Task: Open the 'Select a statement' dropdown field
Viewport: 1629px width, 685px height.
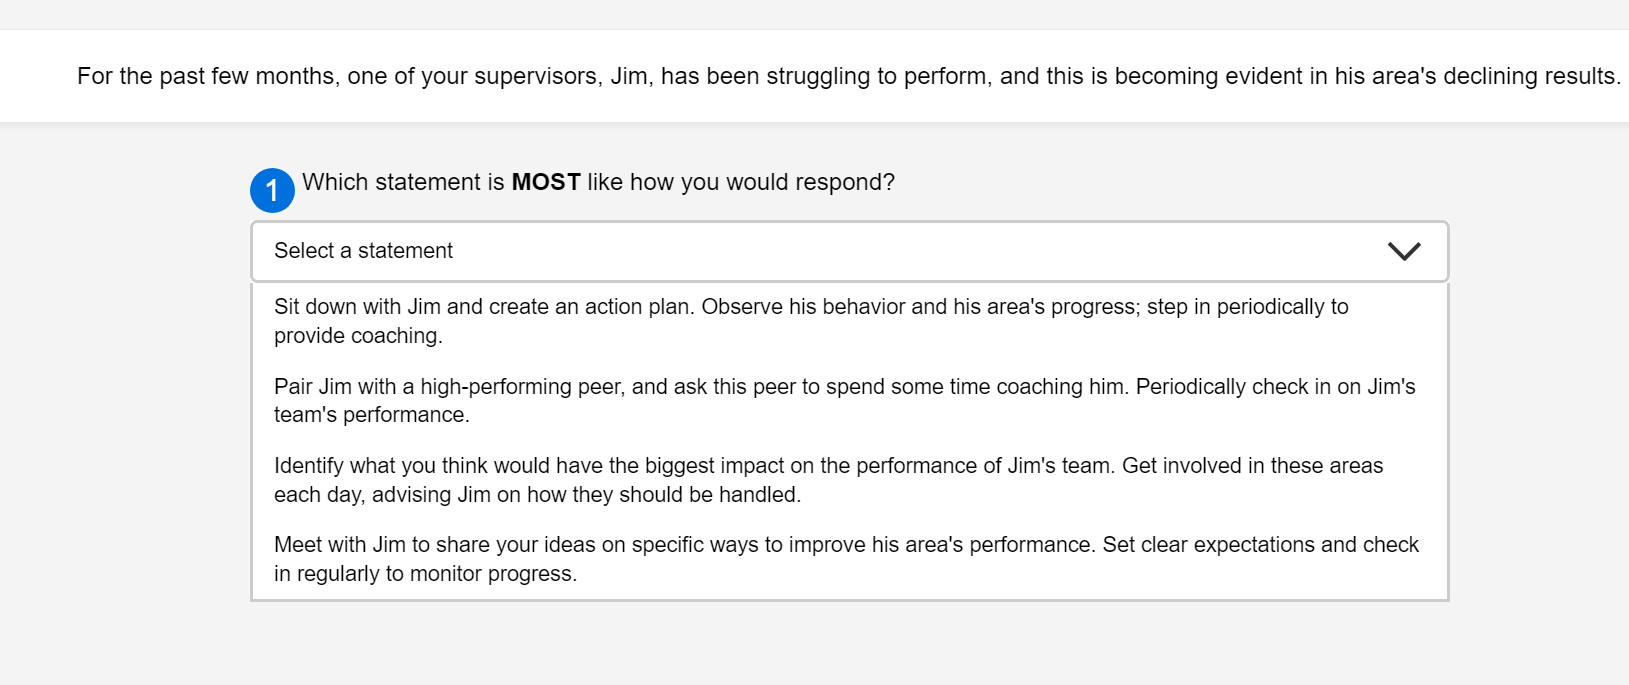Action: [x=848, y=251]
